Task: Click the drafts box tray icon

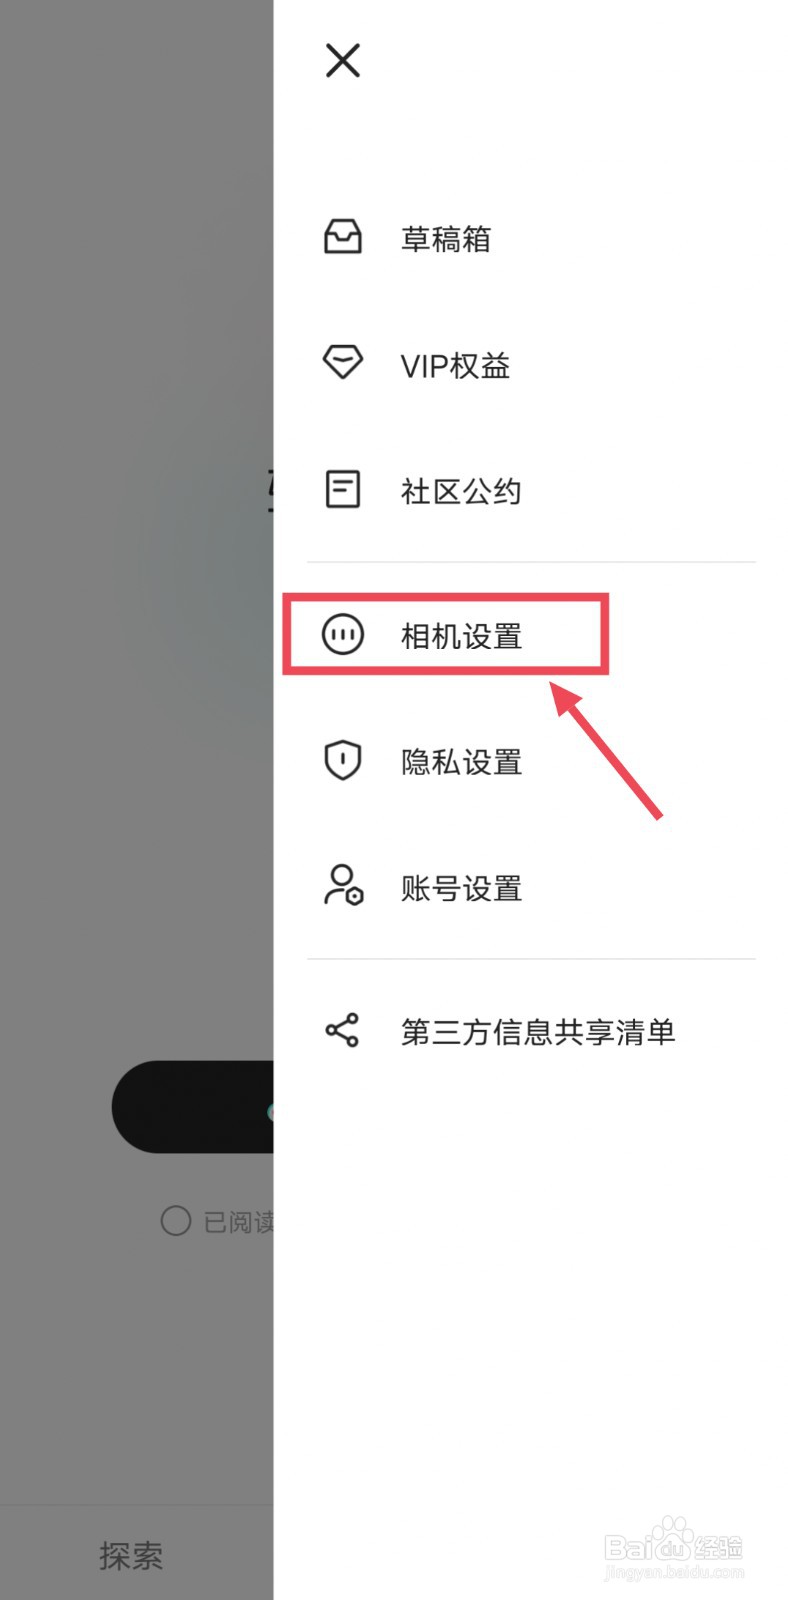Action: tap(342, 238)
